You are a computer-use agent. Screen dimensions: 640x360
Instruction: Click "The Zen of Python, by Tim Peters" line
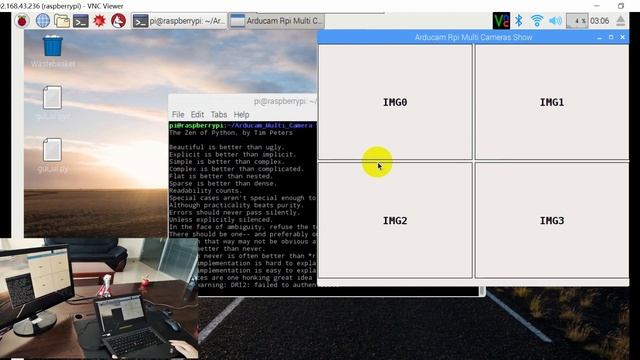pos(231,133)
